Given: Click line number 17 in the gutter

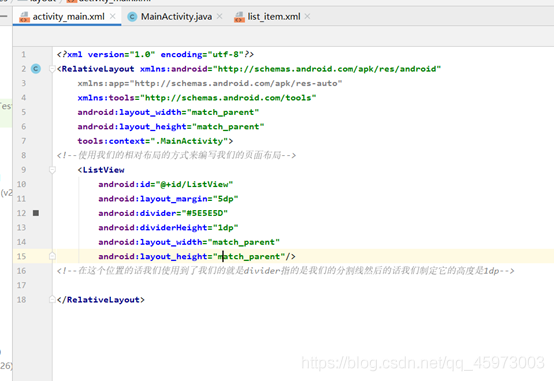Looking at the screenshot, I should coord(21,285).
